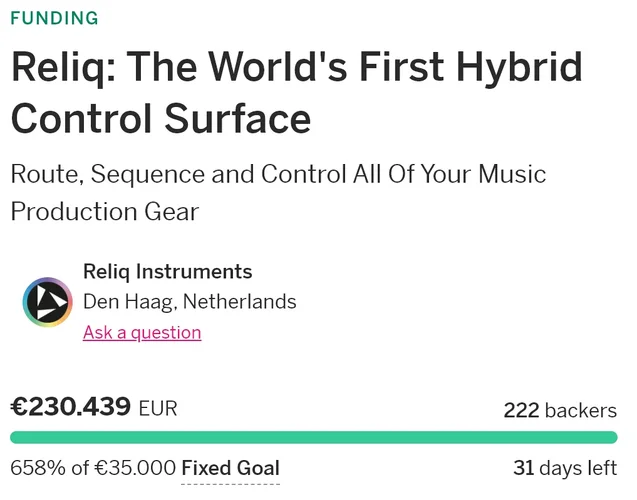This screenshot has width=637, height=500.
Task: Click the €230.439 raised amount
Action: (70, 407)
